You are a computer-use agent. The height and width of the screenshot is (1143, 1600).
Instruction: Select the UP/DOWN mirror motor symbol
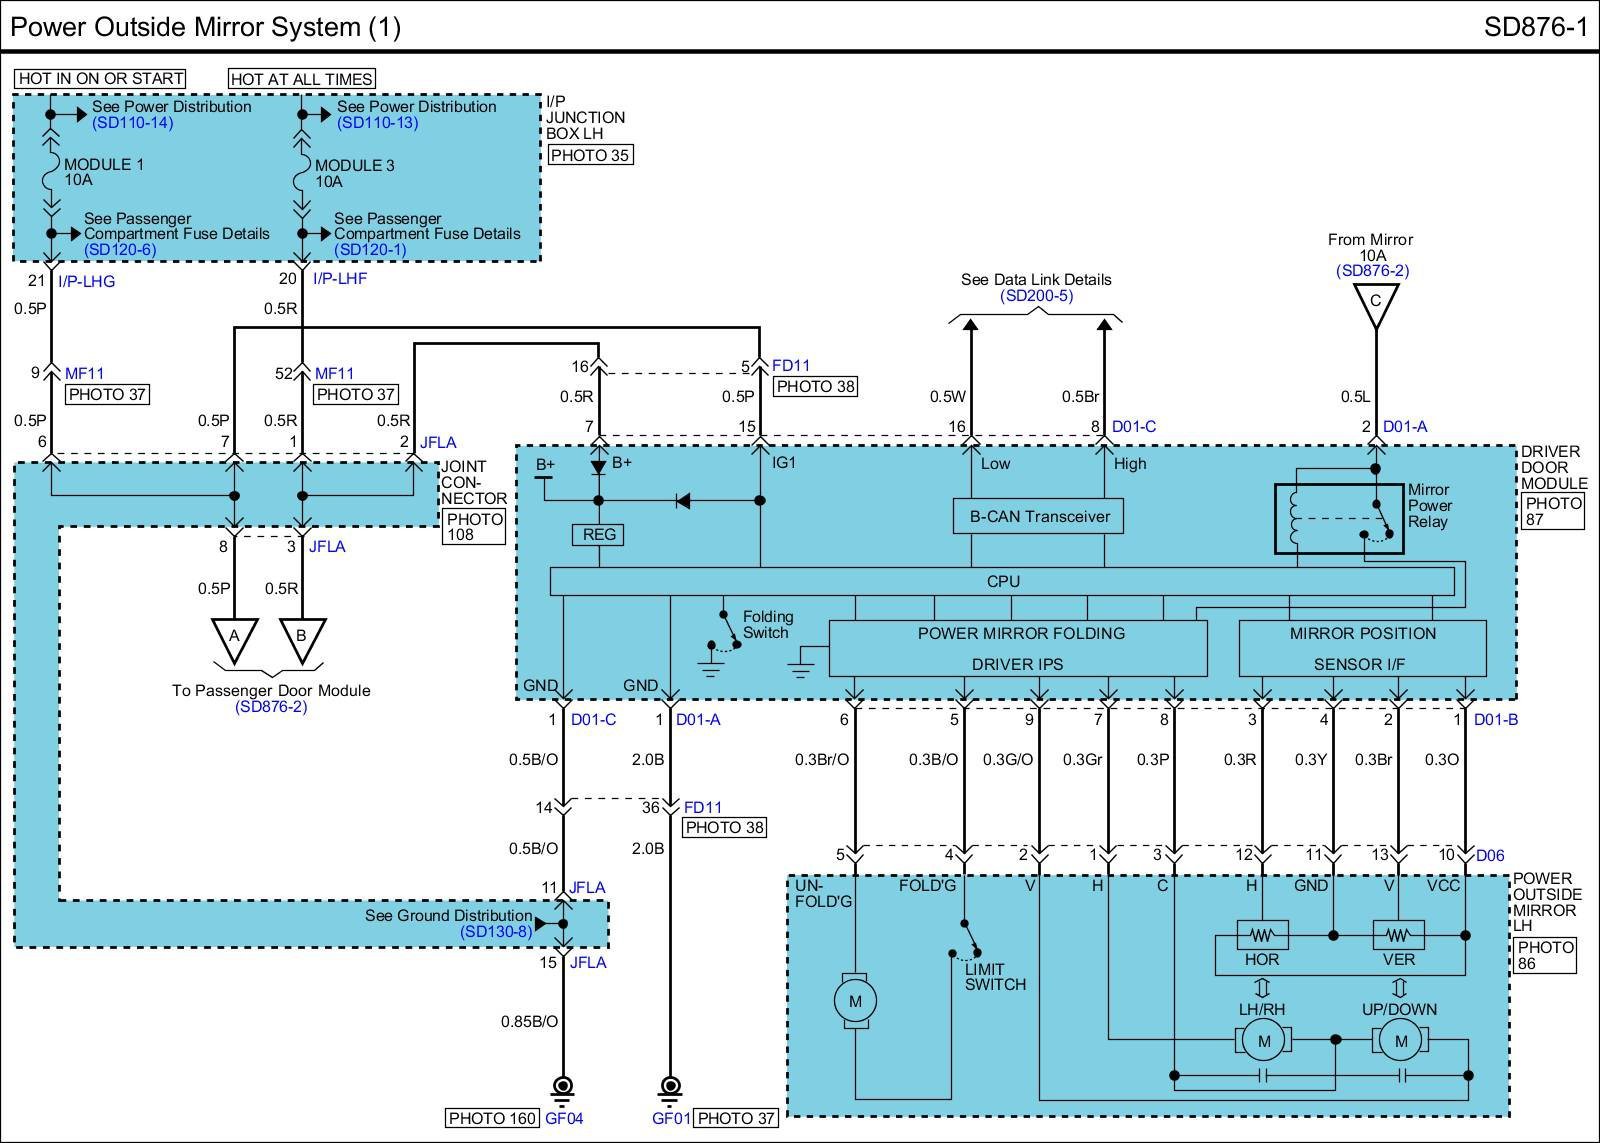coord(1400,1041)
